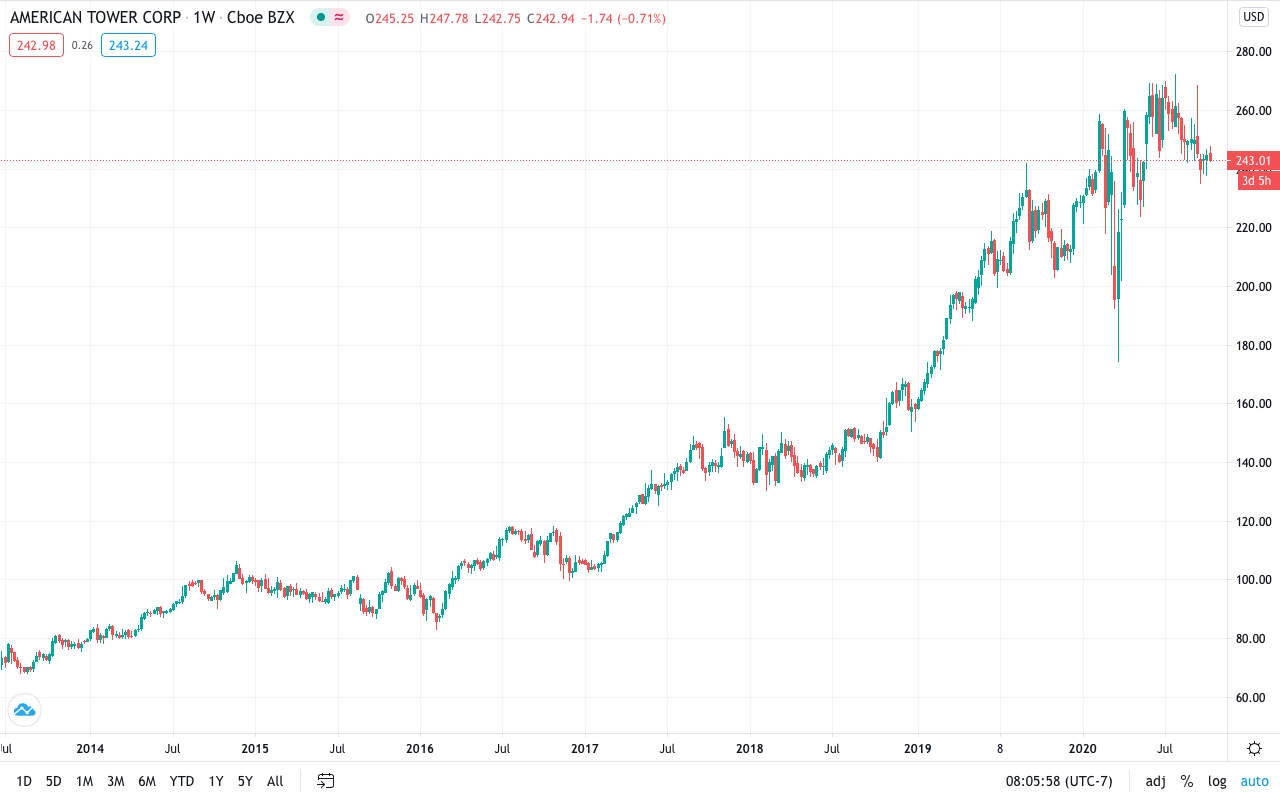Screen dimensions: 1280x800
Task: Select the 5Y time range
Action: [245, 781]
